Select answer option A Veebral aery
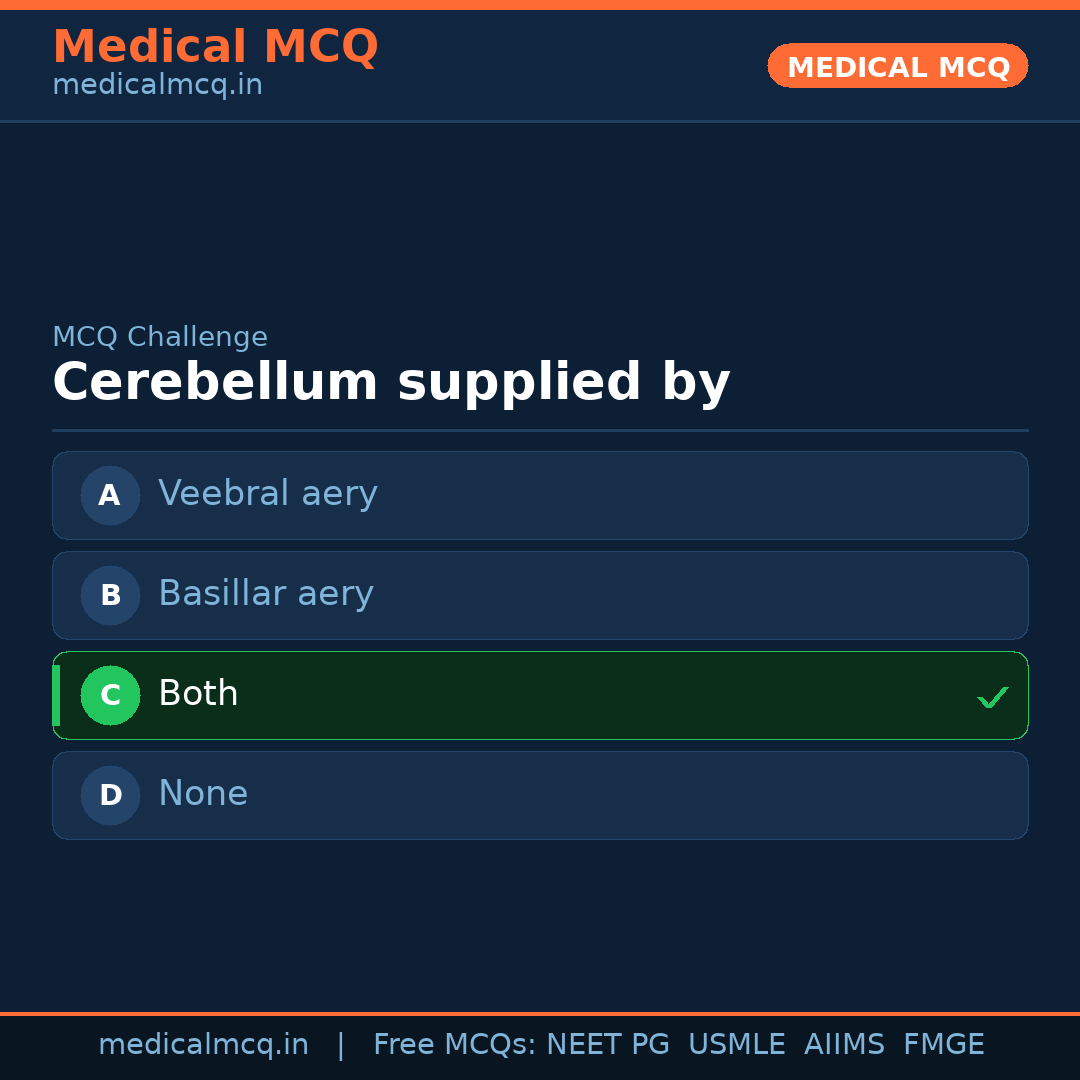Screen dimensions: 1080x1080 click(540, 495)
